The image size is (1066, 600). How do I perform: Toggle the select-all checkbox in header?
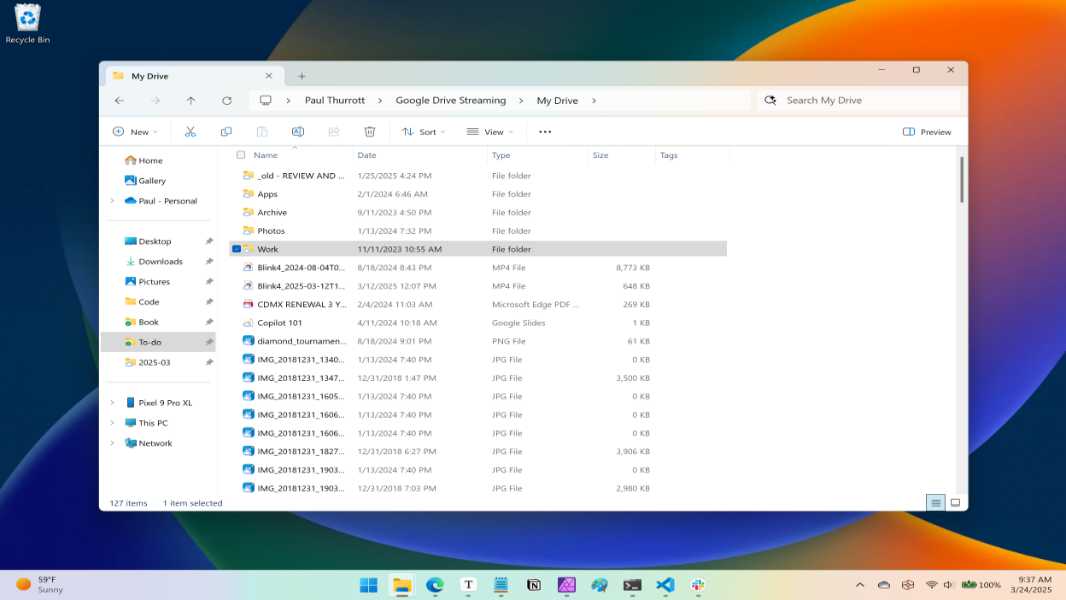coord(241,155)
